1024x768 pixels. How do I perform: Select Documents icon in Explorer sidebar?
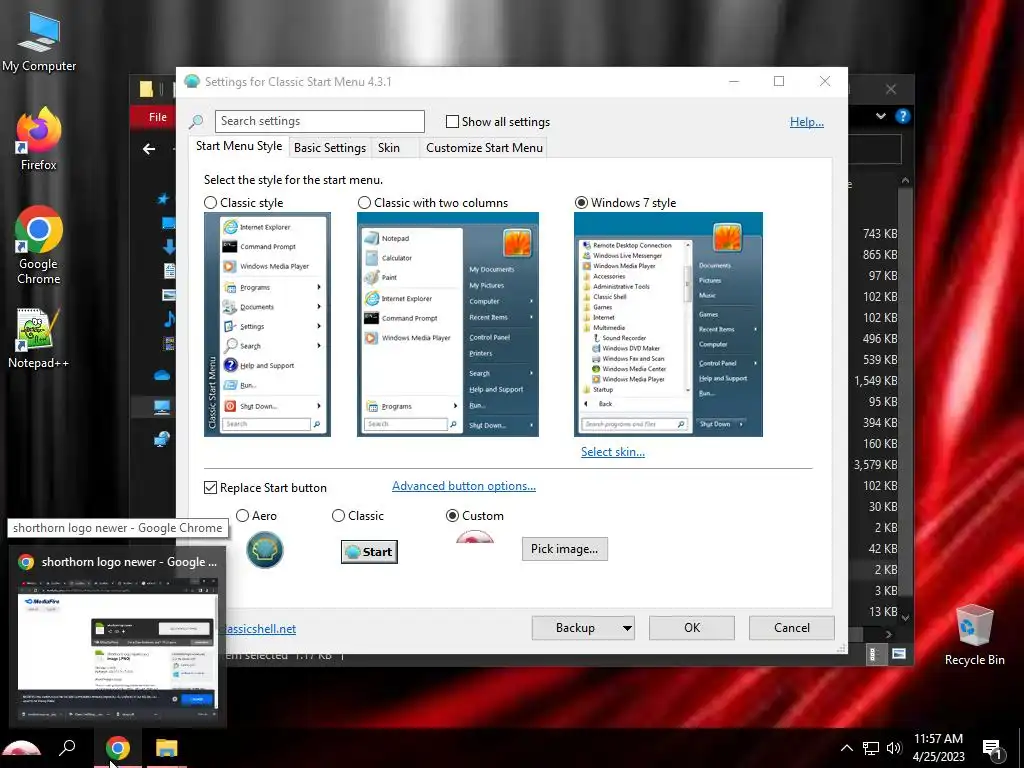coord(169,270)
